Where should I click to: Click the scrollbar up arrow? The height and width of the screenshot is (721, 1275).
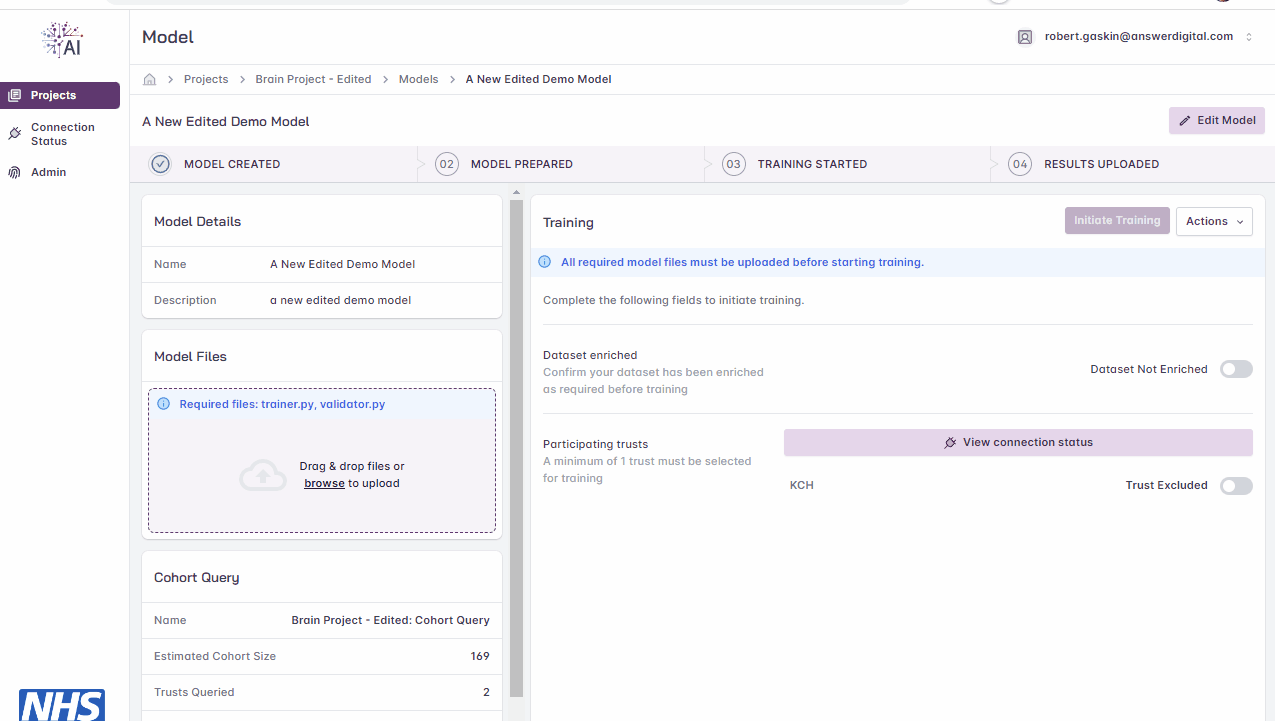516,192
